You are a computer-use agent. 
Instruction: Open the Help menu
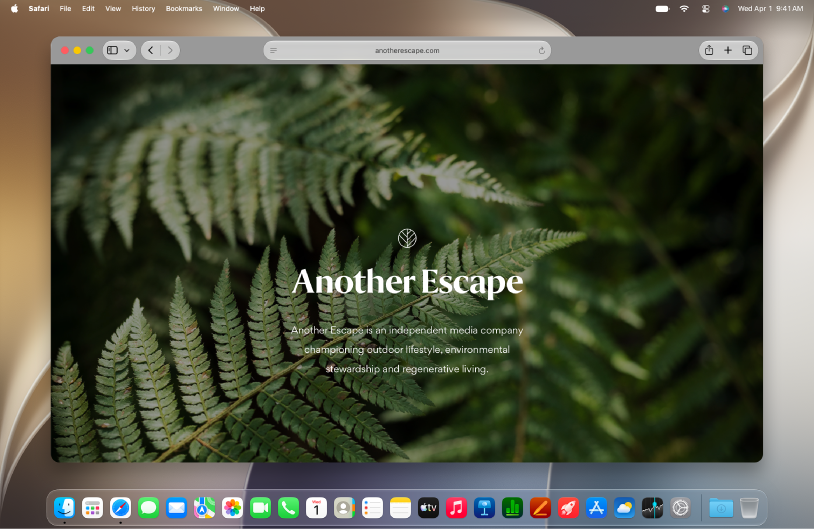[x=257, y=8]
